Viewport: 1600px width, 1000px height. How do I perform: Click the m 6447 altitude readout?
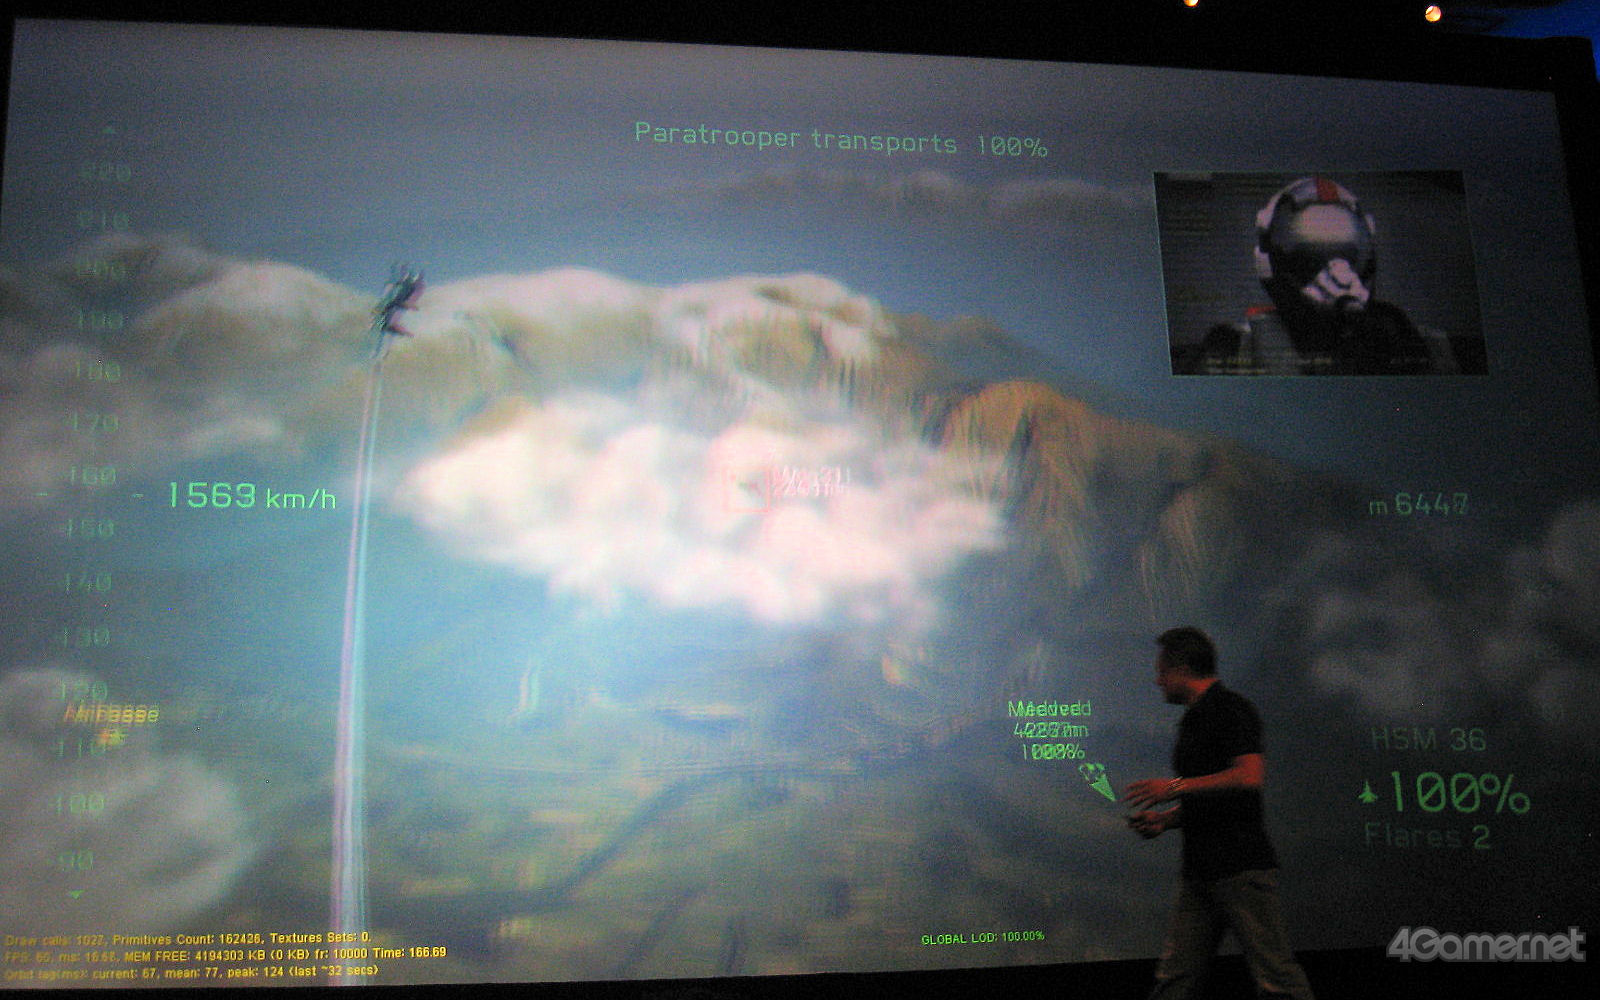[1419, 505]
